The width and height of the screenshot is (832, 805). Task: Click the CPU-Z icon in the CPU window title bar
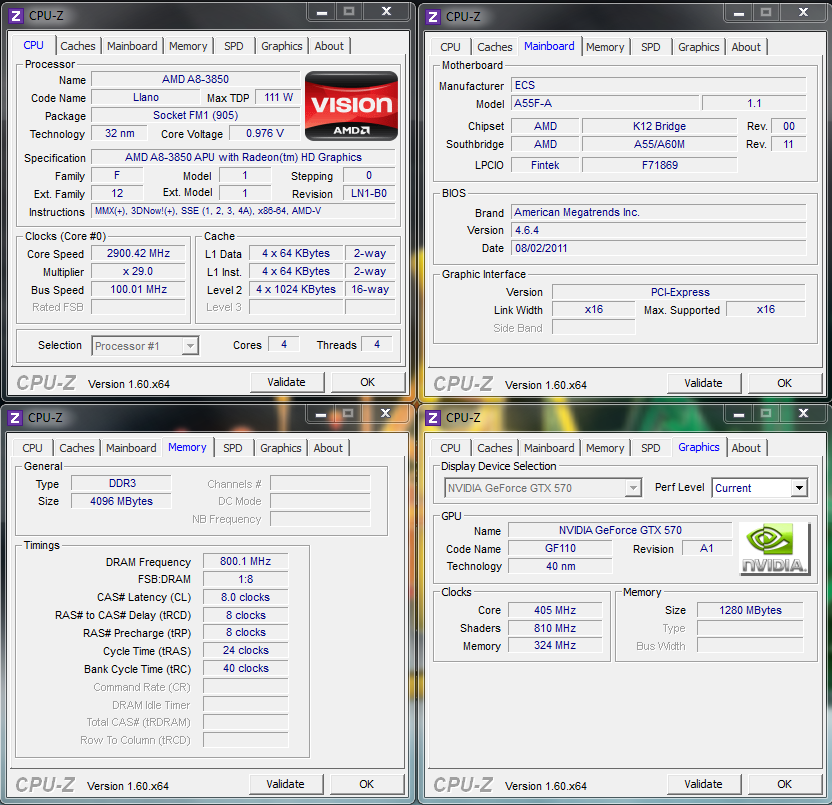pos(15,16)
